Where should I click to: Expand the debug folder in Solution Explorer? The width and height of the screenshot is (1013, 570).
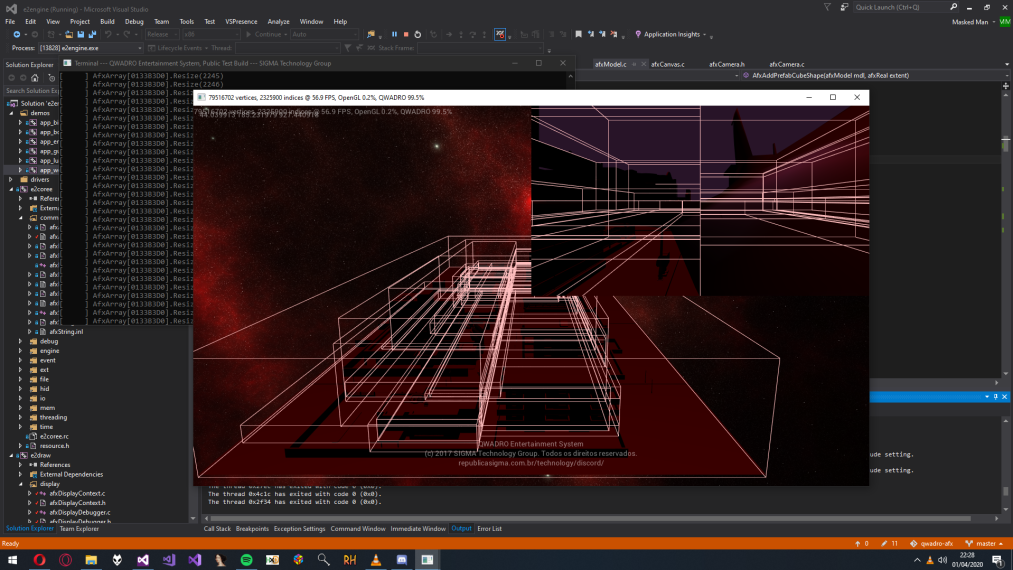click(x=20, y=341)
